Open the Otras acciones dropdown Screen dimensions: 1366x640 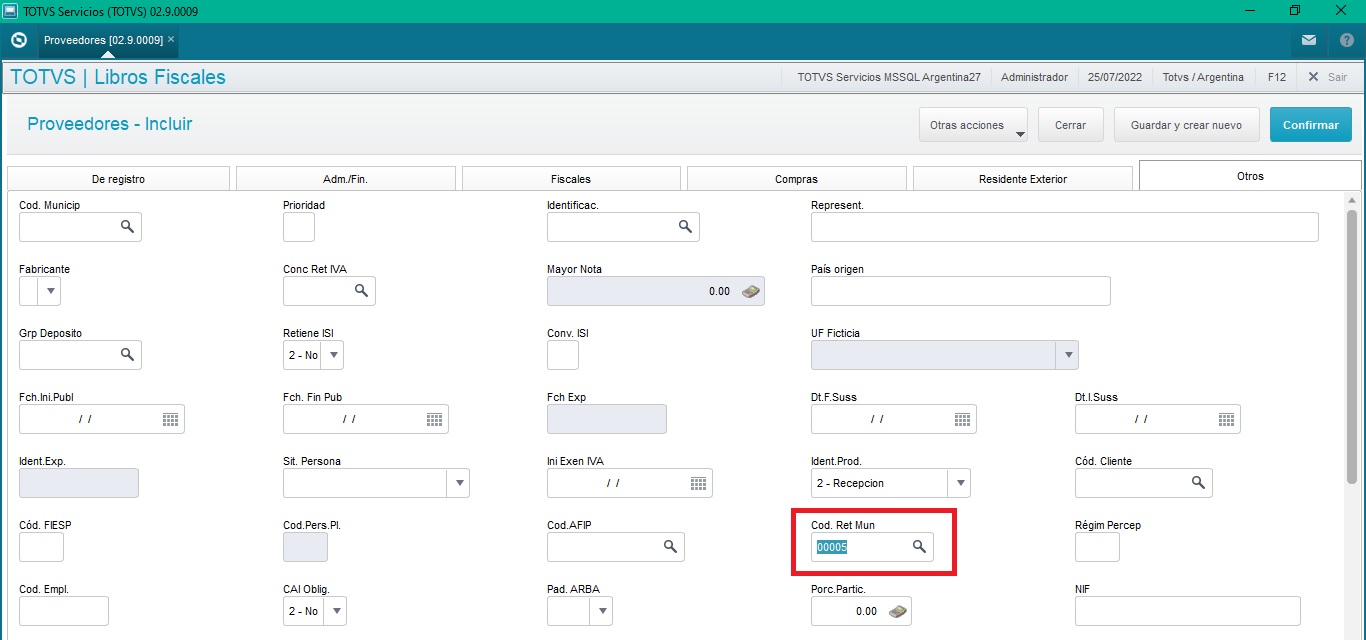point(973,126)
